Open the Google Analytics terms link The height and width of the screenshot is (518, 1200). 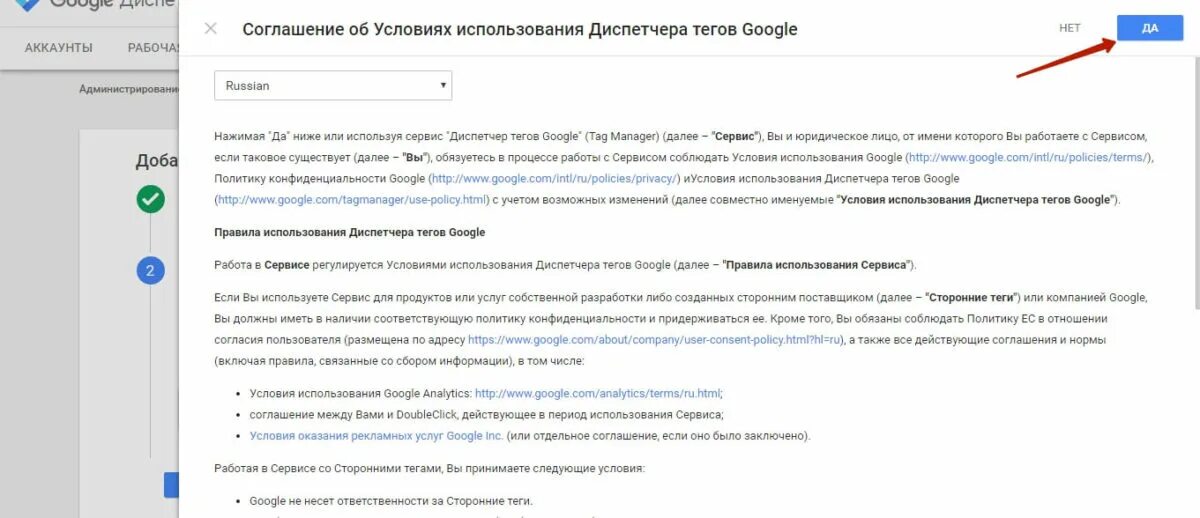tap(598, 393)
